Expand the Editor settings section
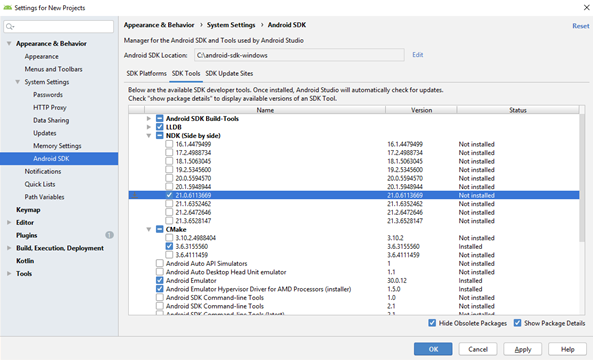The image size is (593, 360). pos(9,222)
